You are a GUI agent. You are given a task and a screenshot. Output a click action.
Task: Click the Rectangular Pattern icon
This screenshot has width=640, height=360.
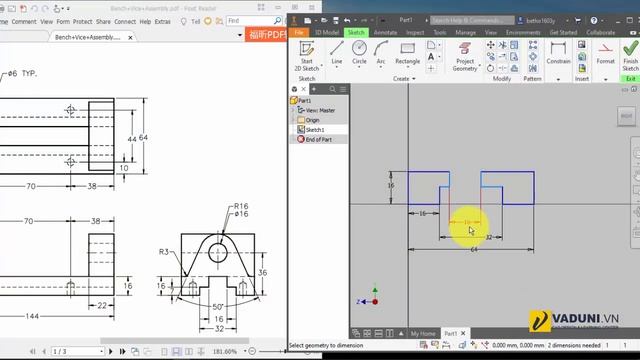click(x=533, y=45)
